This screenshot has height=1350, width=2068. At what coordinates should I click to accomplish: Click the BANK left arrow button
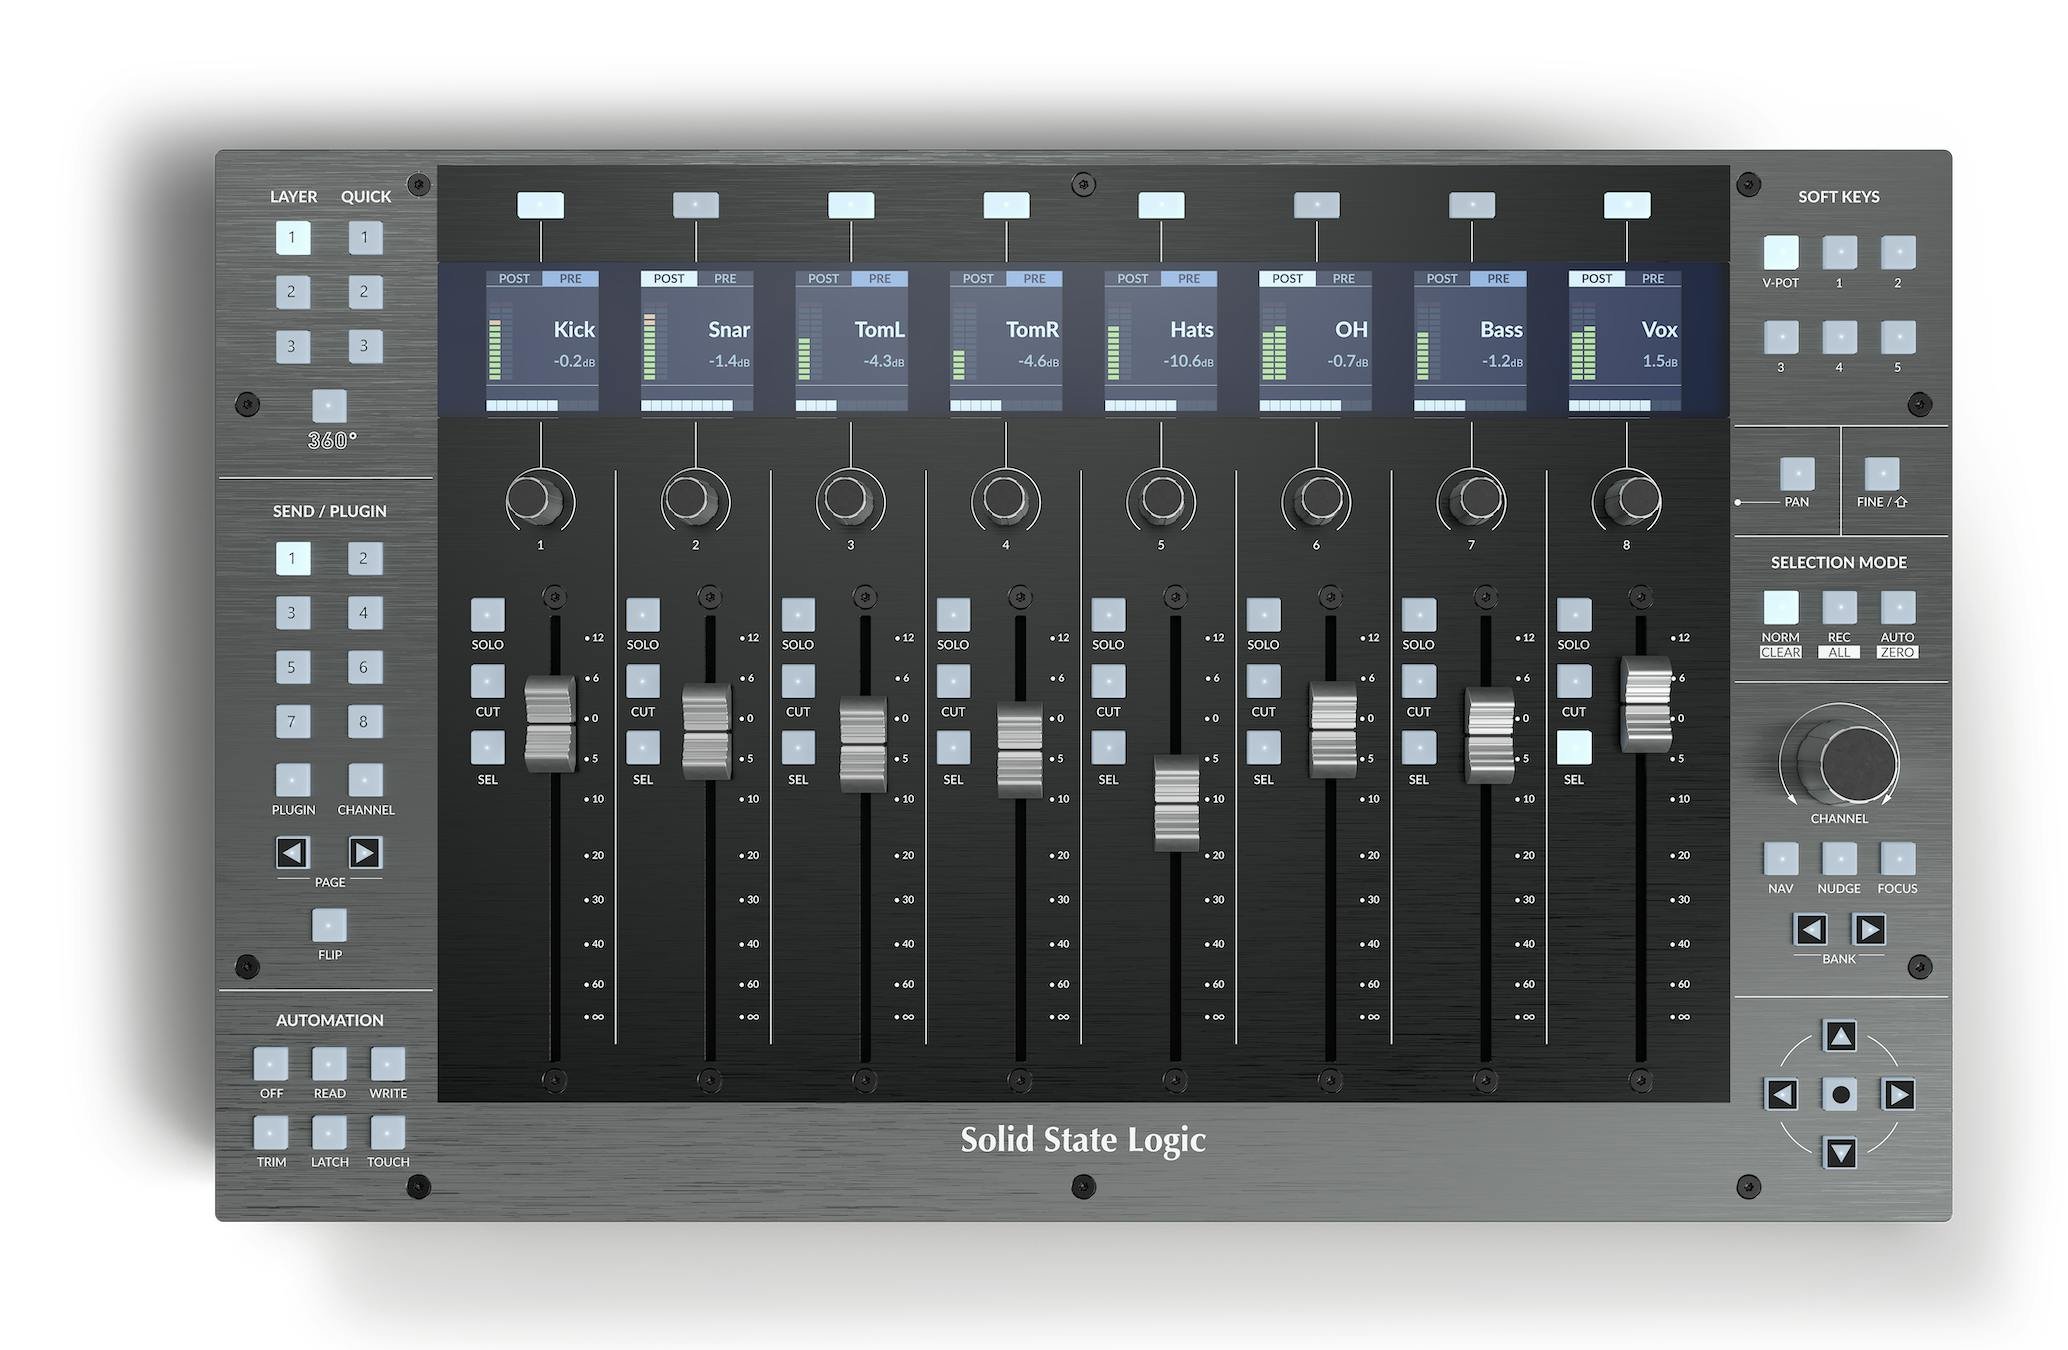tap(1810, 930)
